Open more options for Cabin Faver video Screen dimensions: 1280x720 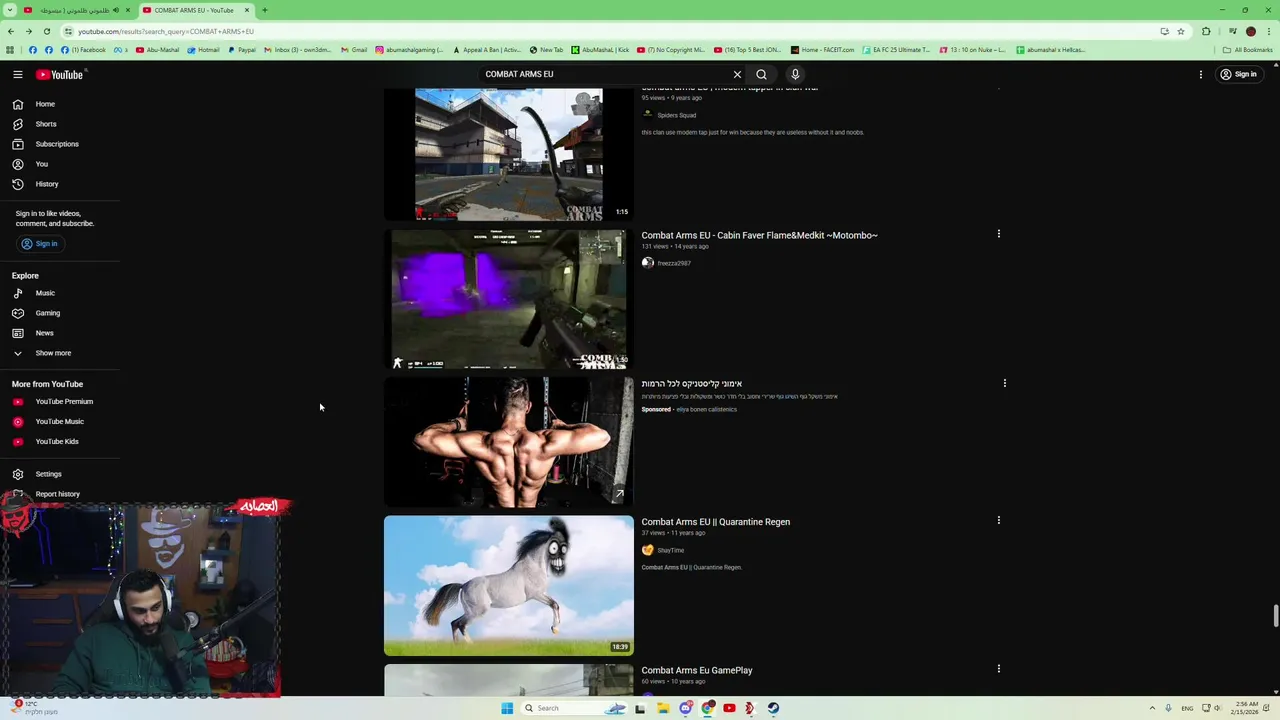[x=998, y=234]
